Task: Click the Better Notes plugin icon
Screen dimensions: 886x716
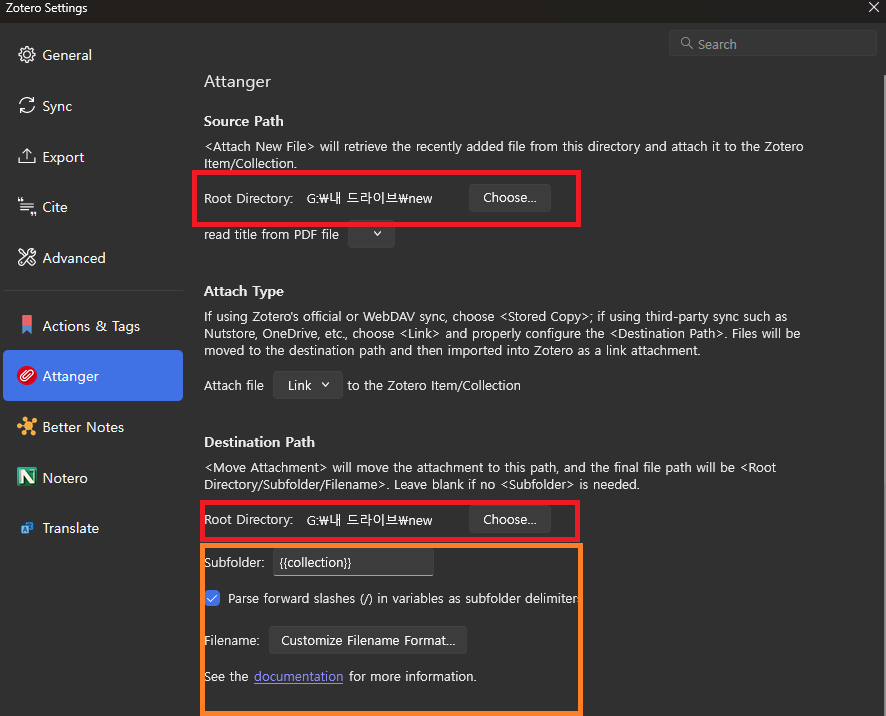Action: click(27, 427)
